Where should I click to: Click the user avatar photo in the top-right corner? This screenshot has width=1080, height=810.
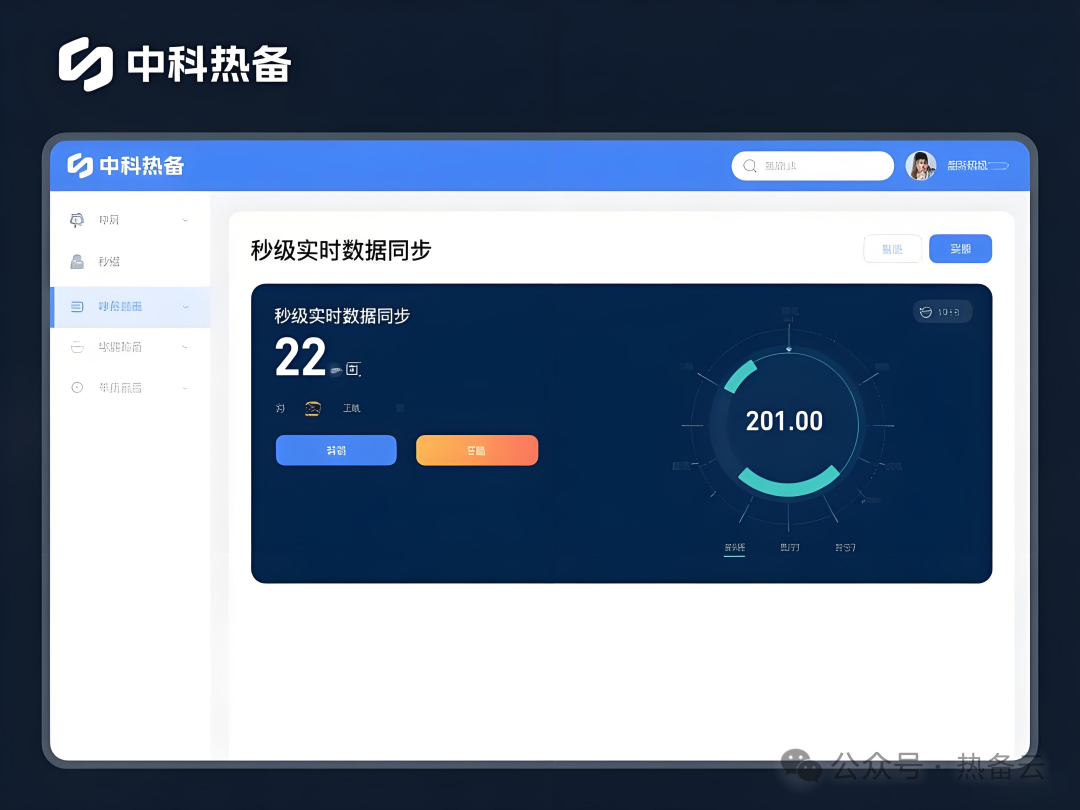point(921,165)
